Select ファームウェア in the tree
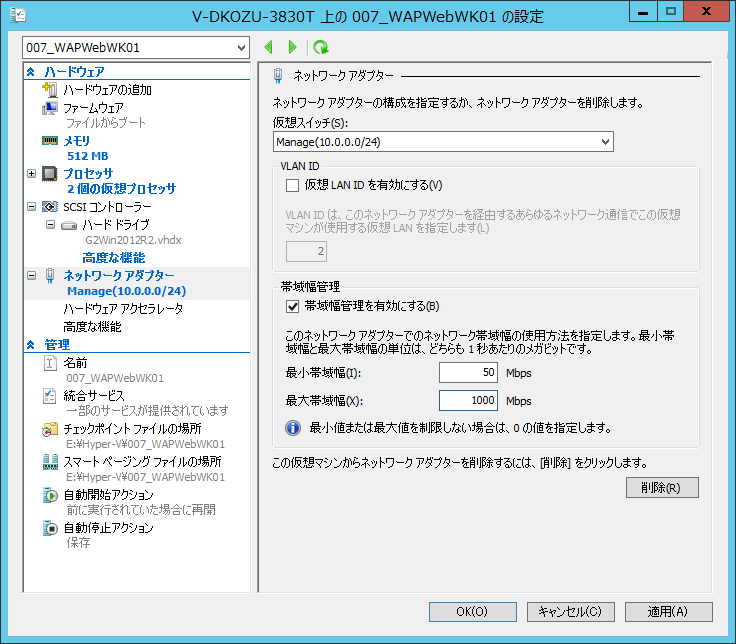The width and height of the screenshot is (736, 644). coord(93,108)
